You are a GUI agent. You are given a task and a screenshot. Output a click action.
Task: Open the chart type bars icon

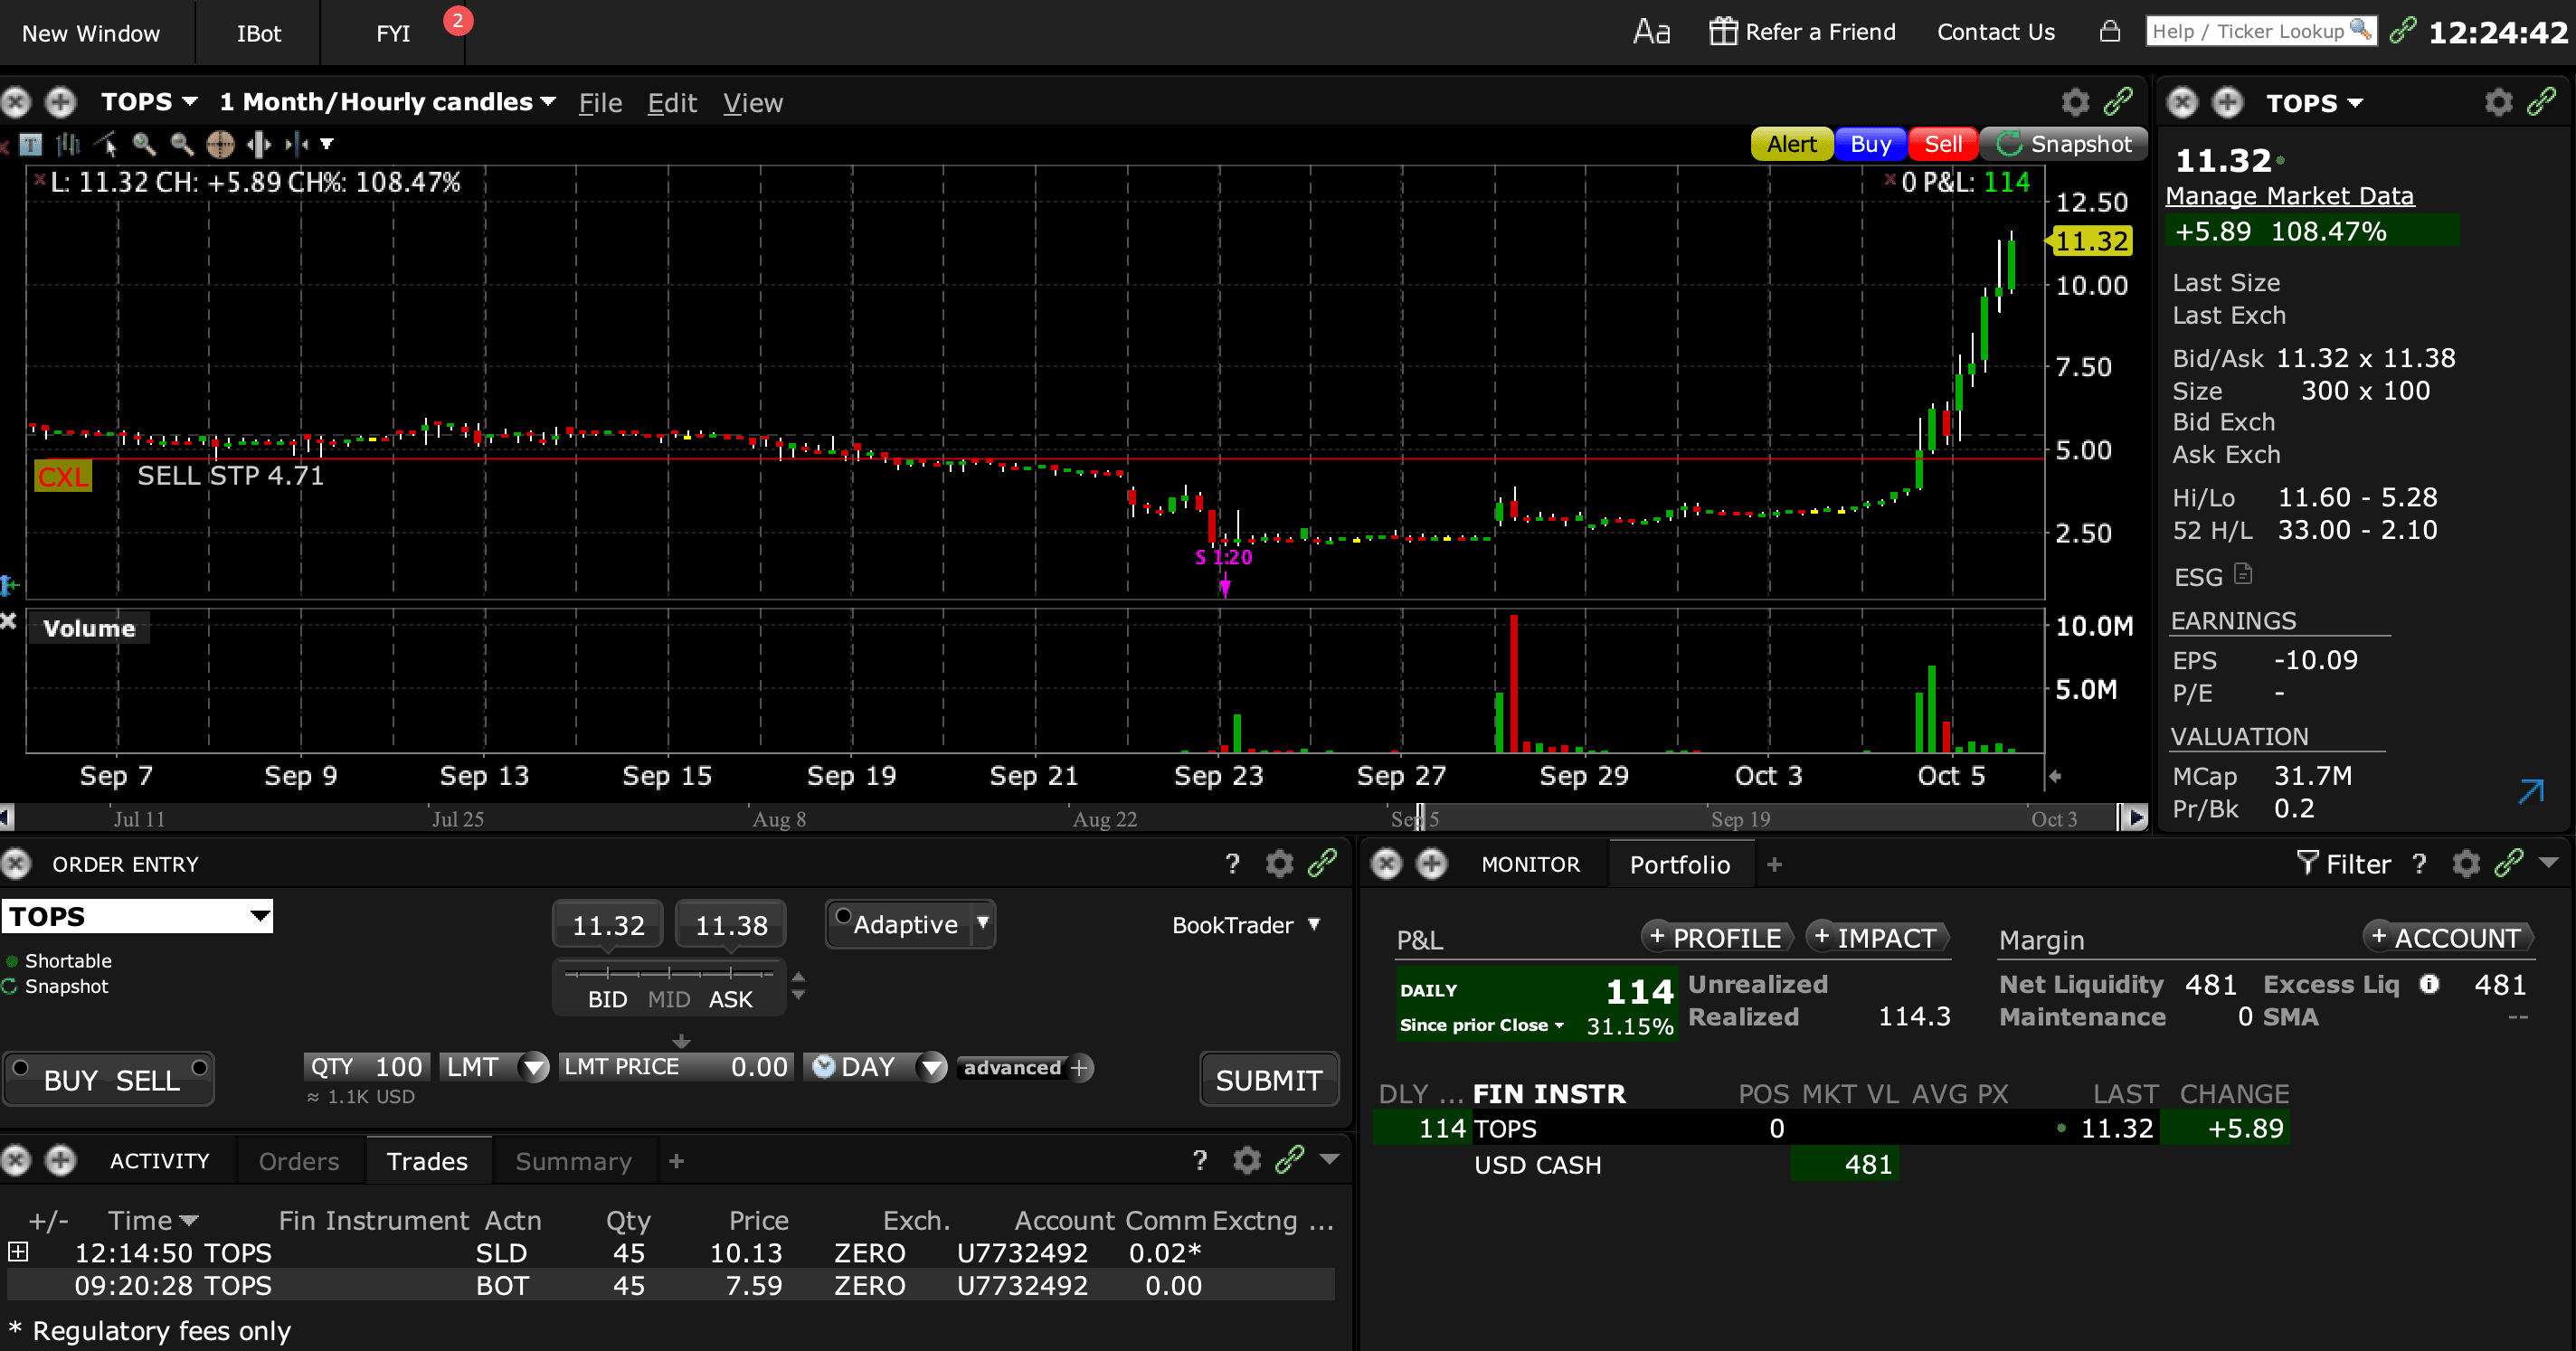[68, 145]
